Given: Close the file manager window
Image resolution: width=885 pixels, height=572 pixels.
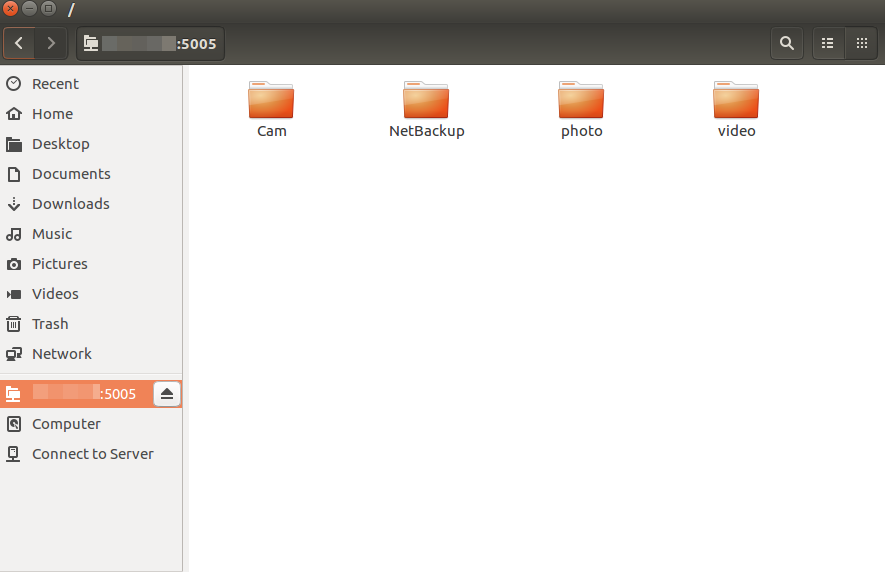Looking at the screenshot, I should point(10,8).
